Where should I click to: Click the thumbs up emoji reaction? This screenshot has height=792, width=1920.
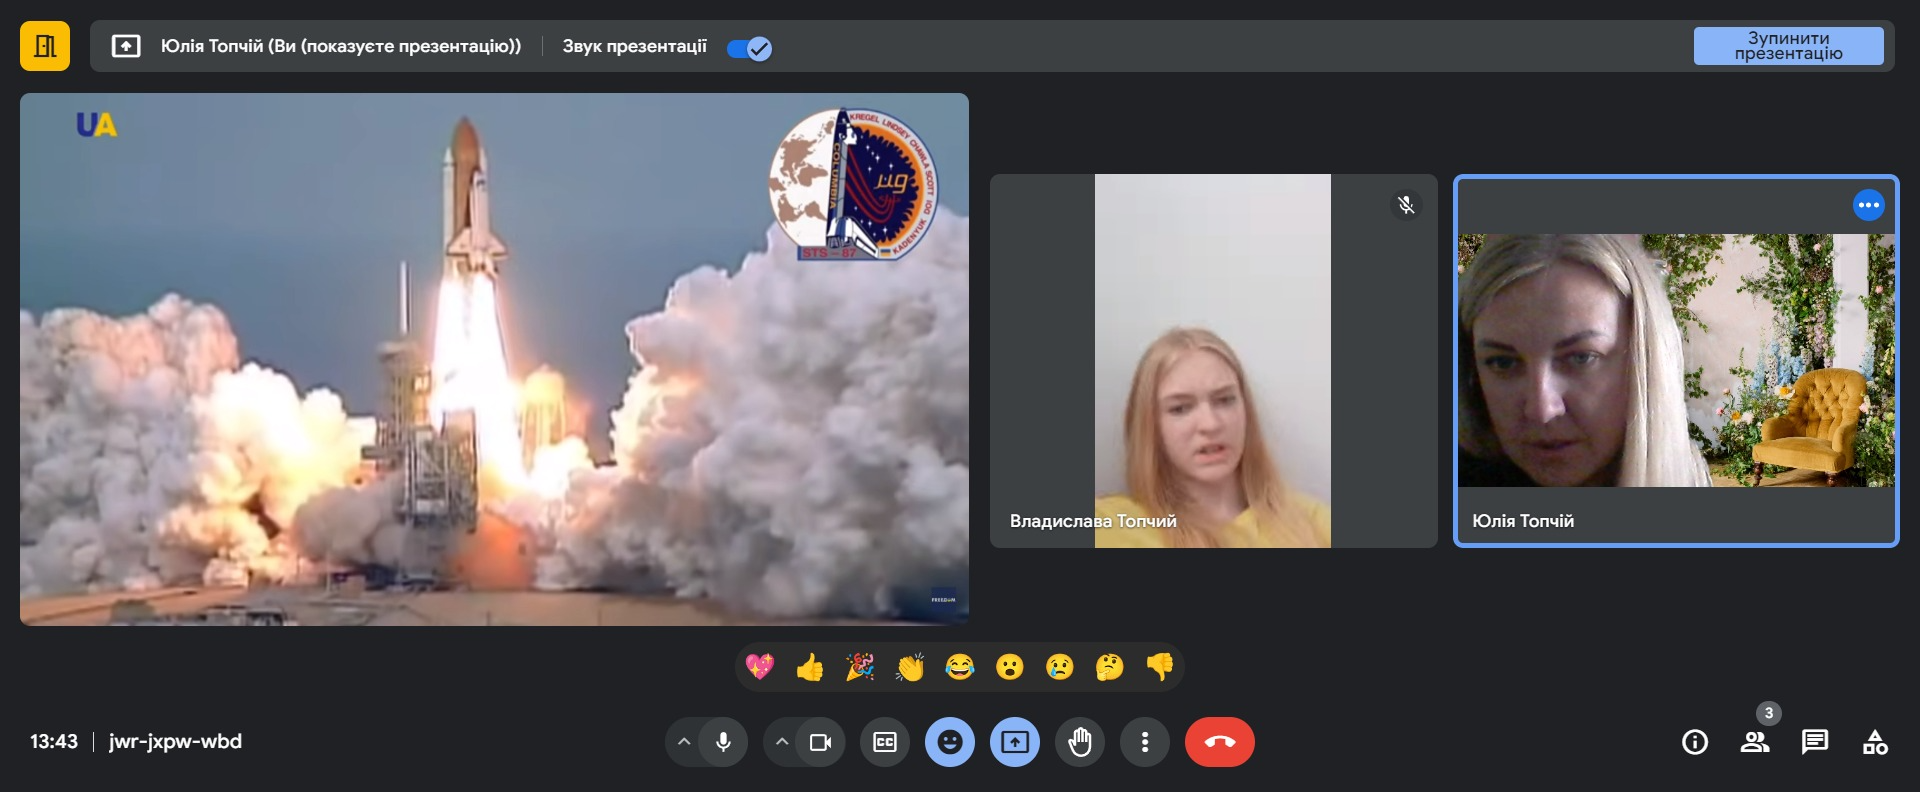click(x=809, y=667)
